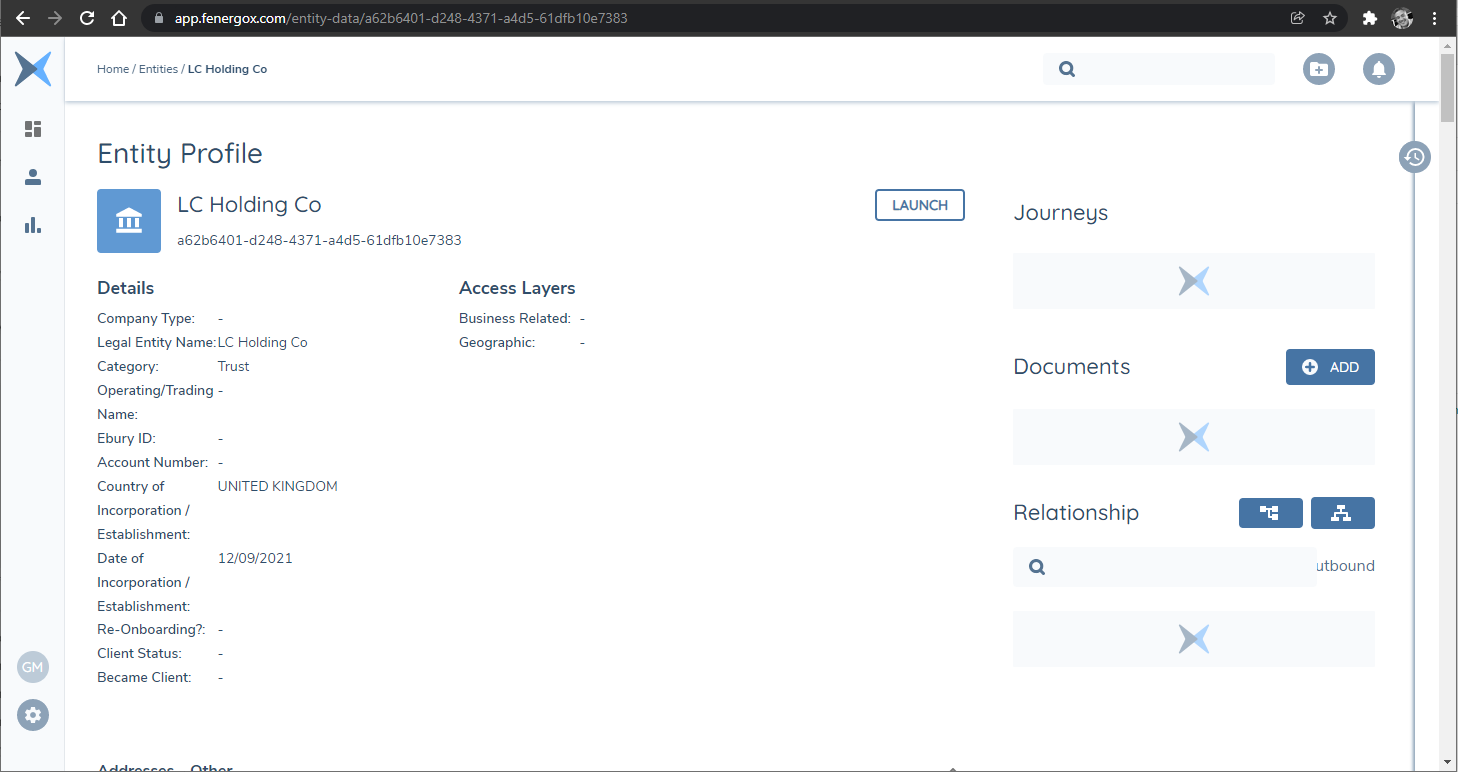This screenshot has height=772, width=1460.
Task: Navigate to Entities breadcrumb link
Action: (158, 69)
